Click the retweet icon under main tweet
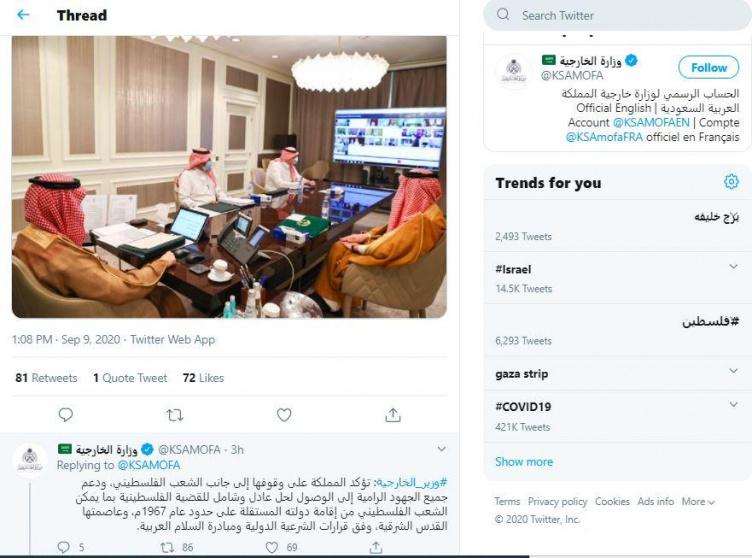The image size is (752, 558). (175, 415)
